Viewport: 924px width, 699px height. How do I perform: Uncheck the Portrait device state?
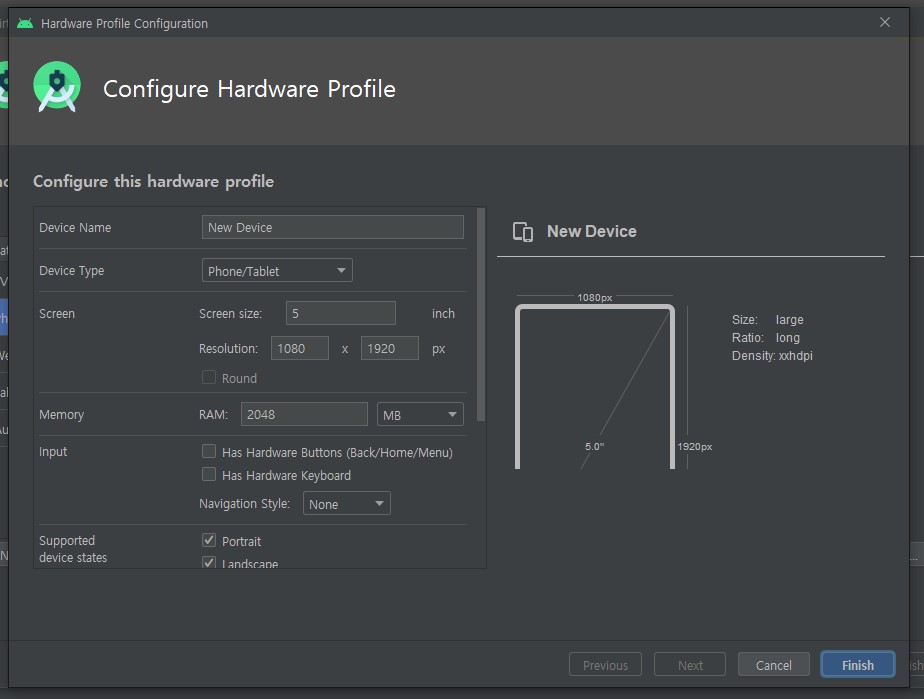[x=209, y=540]
